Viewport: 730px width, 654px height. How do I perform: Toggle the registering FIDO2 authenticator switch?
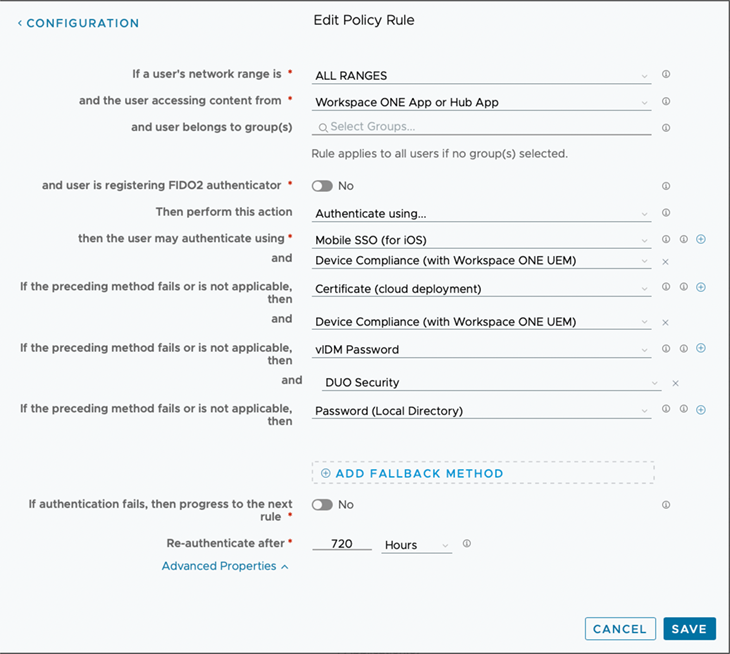(322, 186)
